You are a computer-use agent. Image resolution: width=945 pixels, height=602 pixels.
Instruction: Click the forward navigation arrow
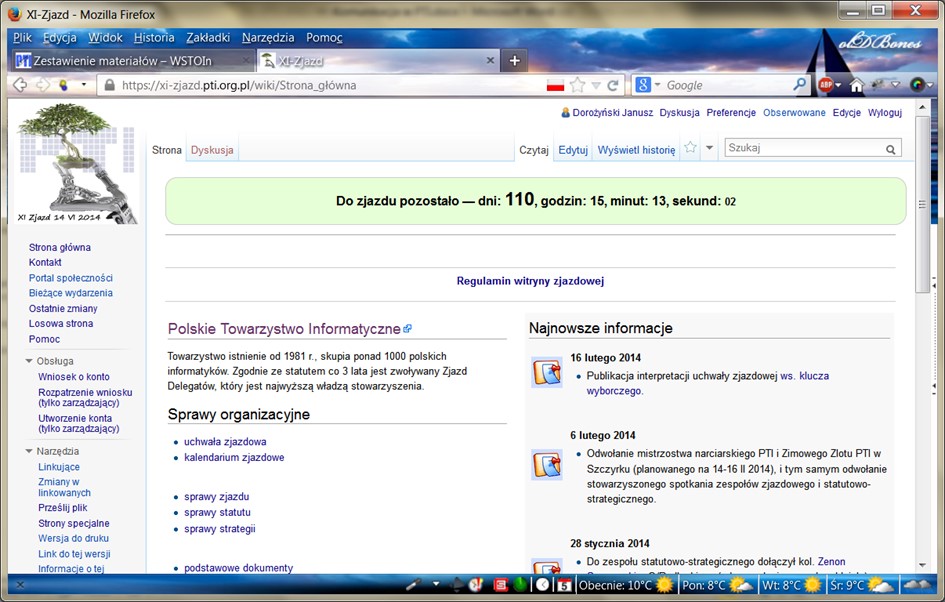[x=42, y=85]
